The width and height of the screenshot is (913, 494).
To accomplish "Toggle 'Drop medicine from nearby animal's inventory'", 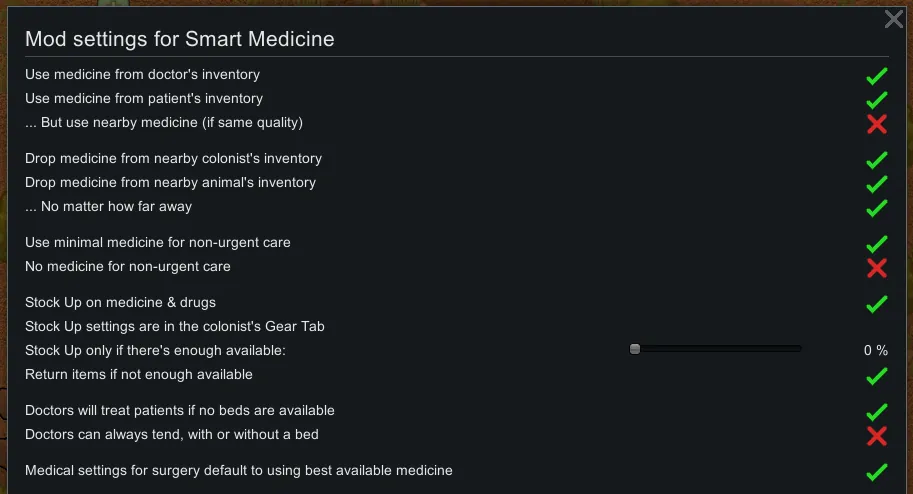I will coord(876,183).
